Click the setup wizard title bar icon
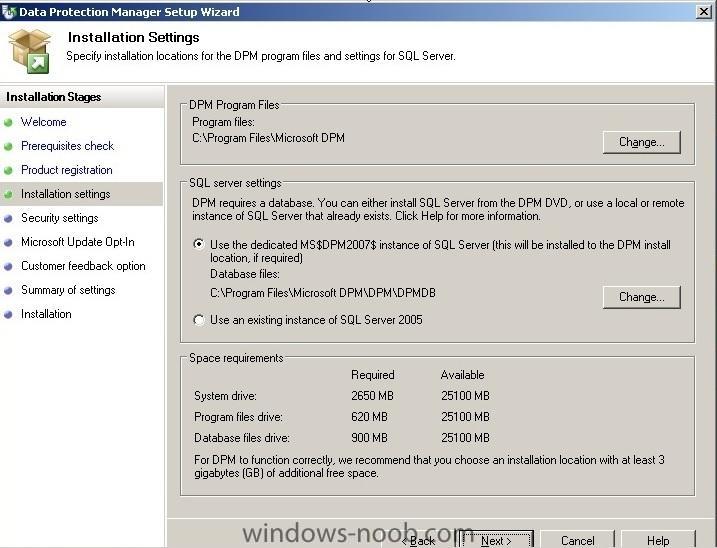Image resolution: width=717 pixels, height=548 pixels. [x=8, y=11]
